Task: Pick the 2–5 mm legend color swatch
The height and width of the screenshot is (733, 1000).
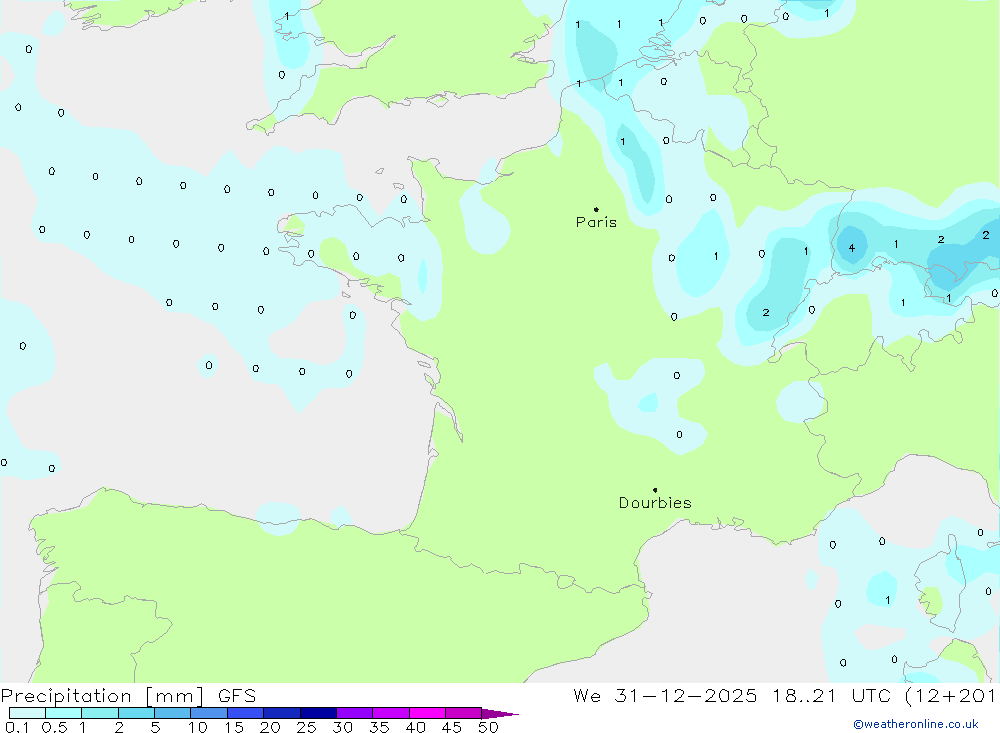Action: pyautogui.click(x=136, y=713)
